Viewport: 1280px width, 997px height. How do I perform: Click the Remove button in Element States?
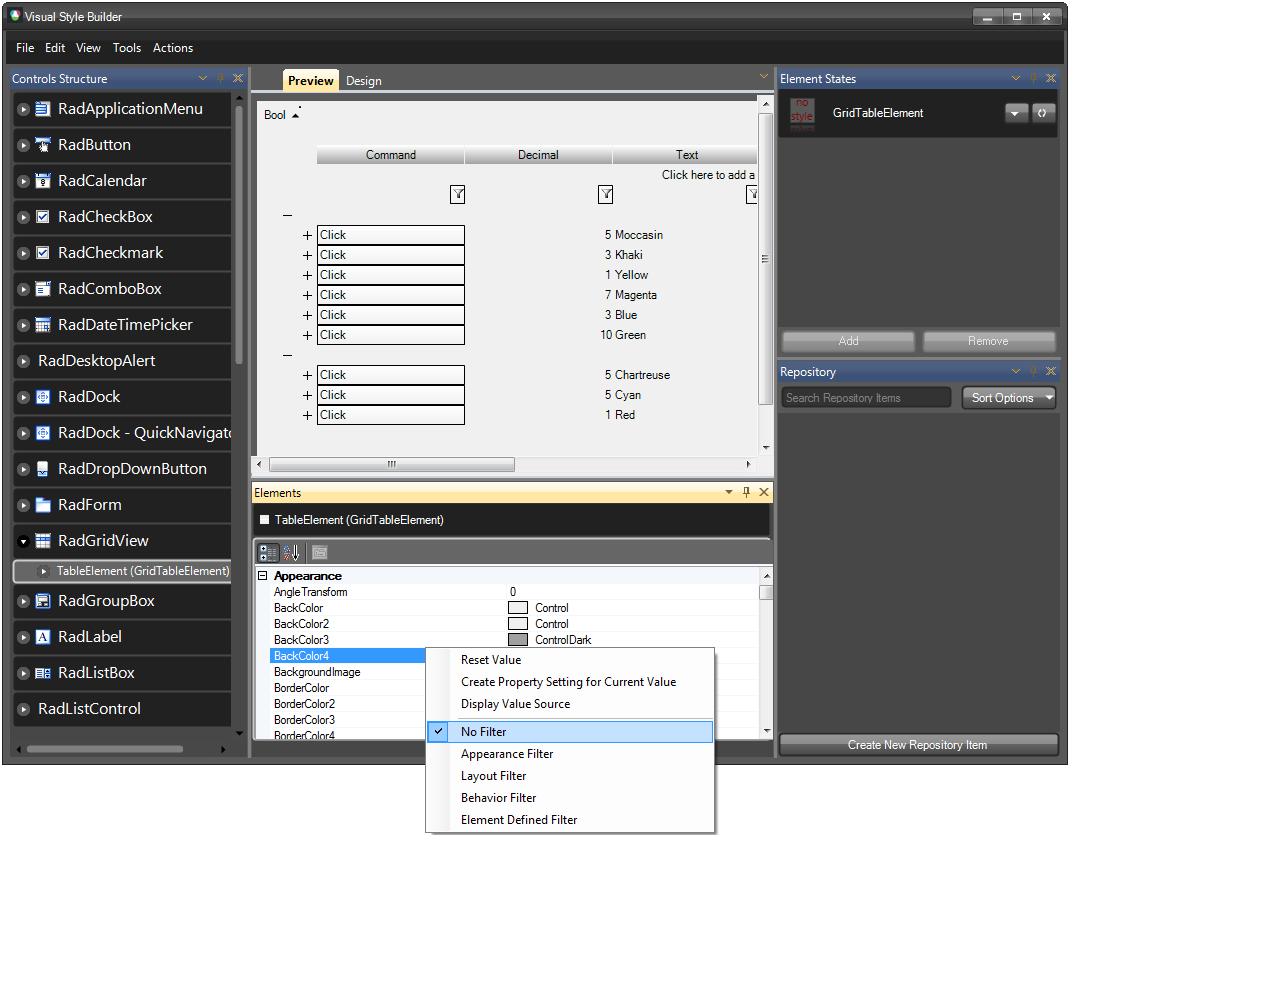988,341
